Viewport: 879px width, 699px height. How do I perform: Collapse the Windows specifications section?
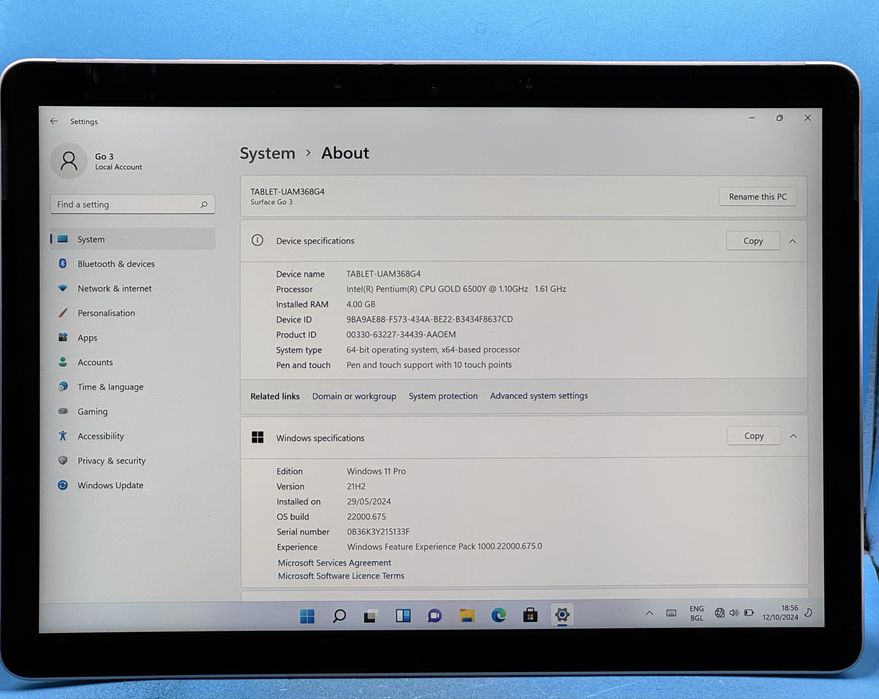pos(793,436)
